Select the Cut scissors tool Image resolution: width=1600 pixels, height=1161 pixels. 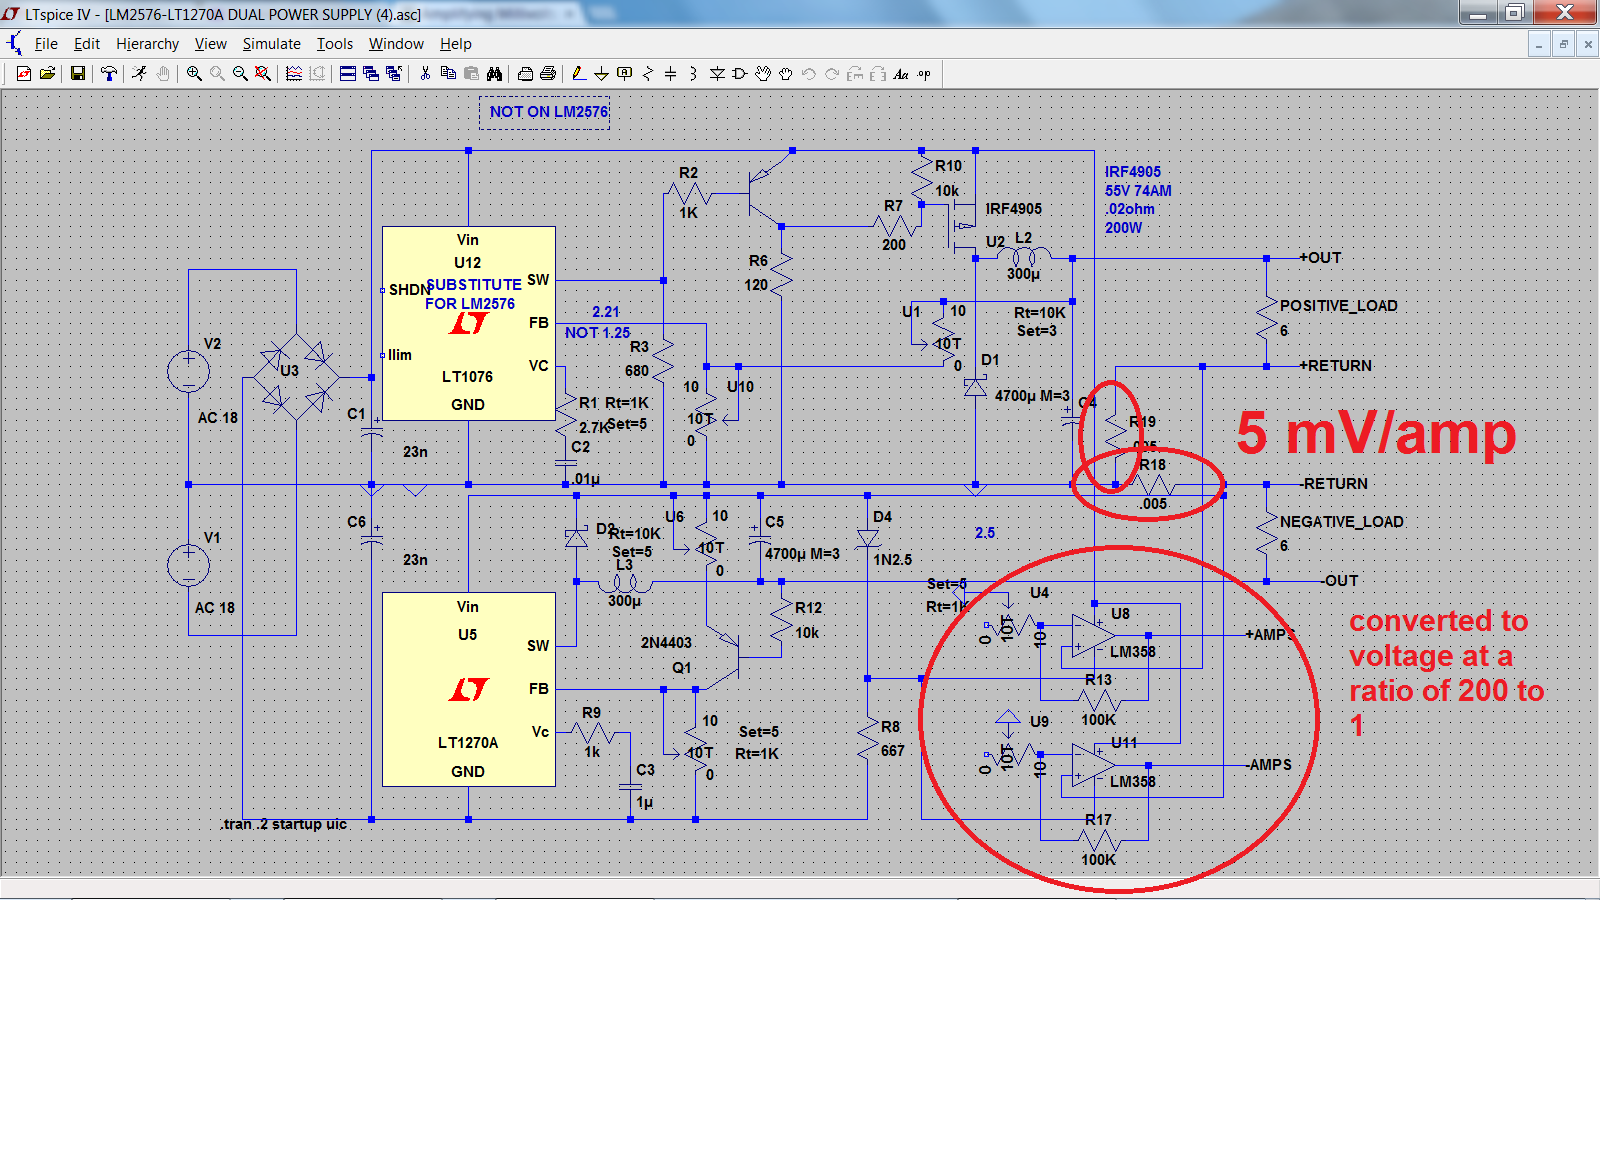(425, 73)
